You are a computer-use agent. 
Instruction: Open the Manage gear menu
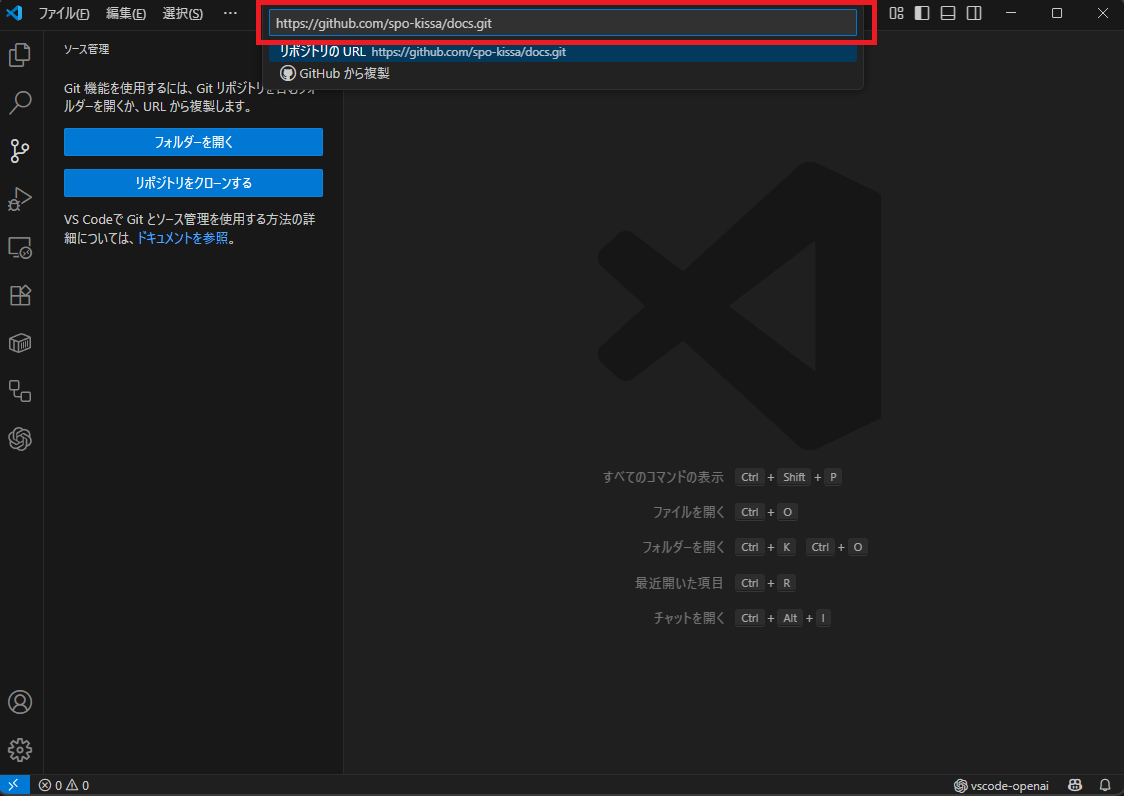pos(20,749)
